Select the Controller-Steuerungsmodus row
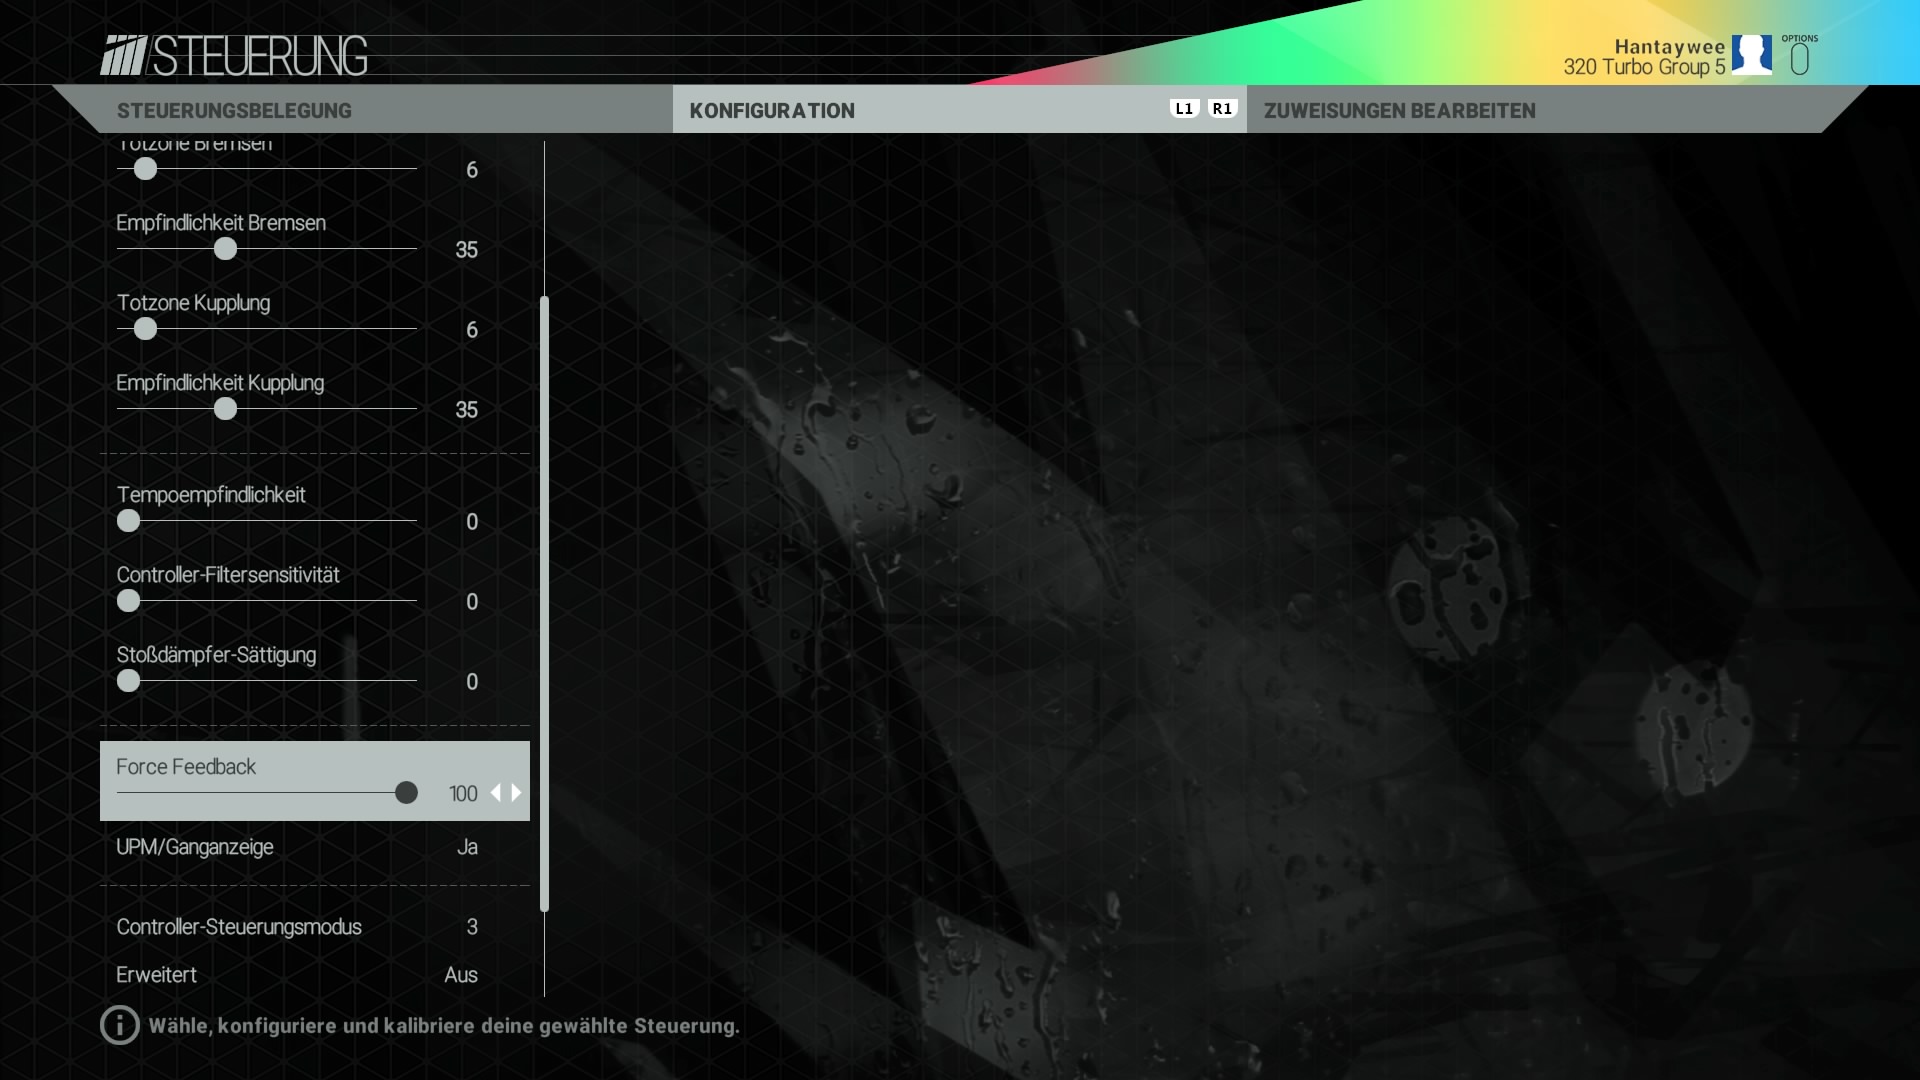1920x1080 pixels. pyautogui.click(x=315, y=927)
